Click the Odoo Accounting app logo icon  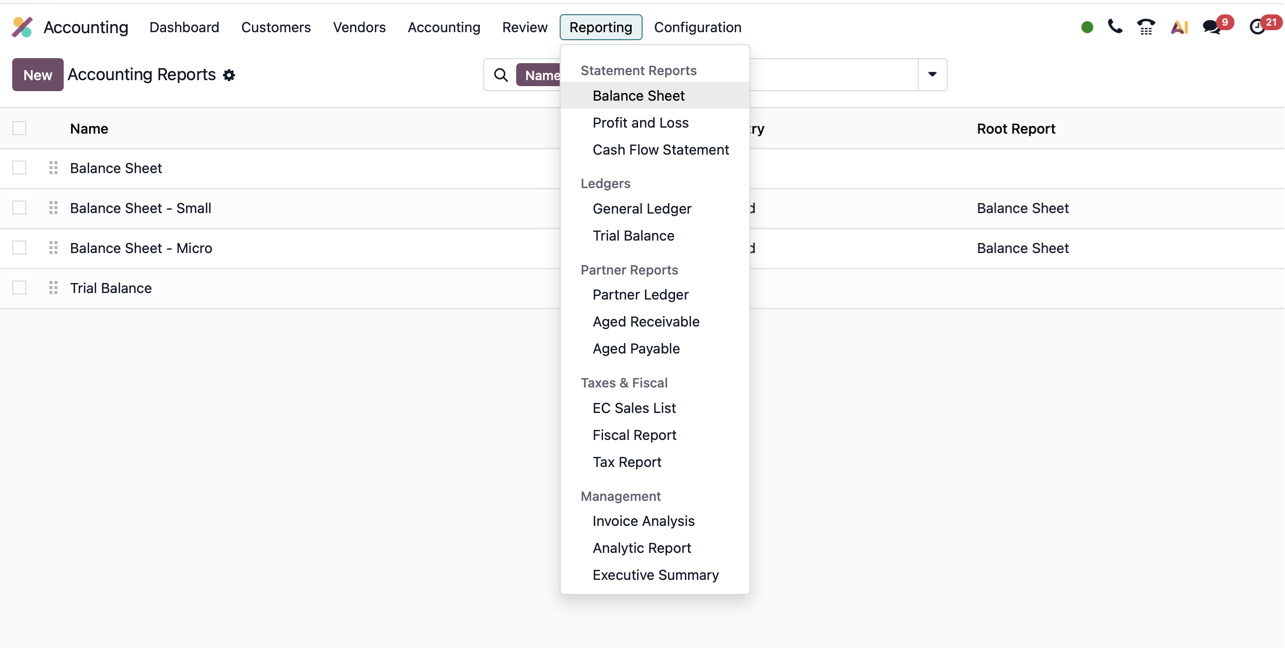22,27
